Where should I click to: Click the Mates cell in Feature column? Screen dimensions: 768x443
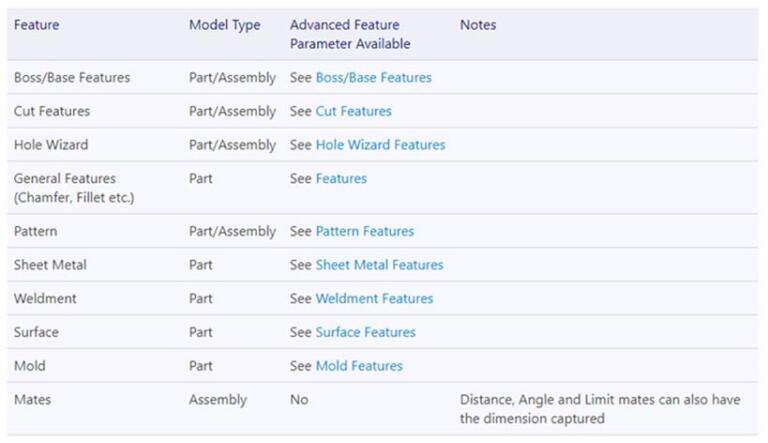pyautogui.click(x=33, y=400)
